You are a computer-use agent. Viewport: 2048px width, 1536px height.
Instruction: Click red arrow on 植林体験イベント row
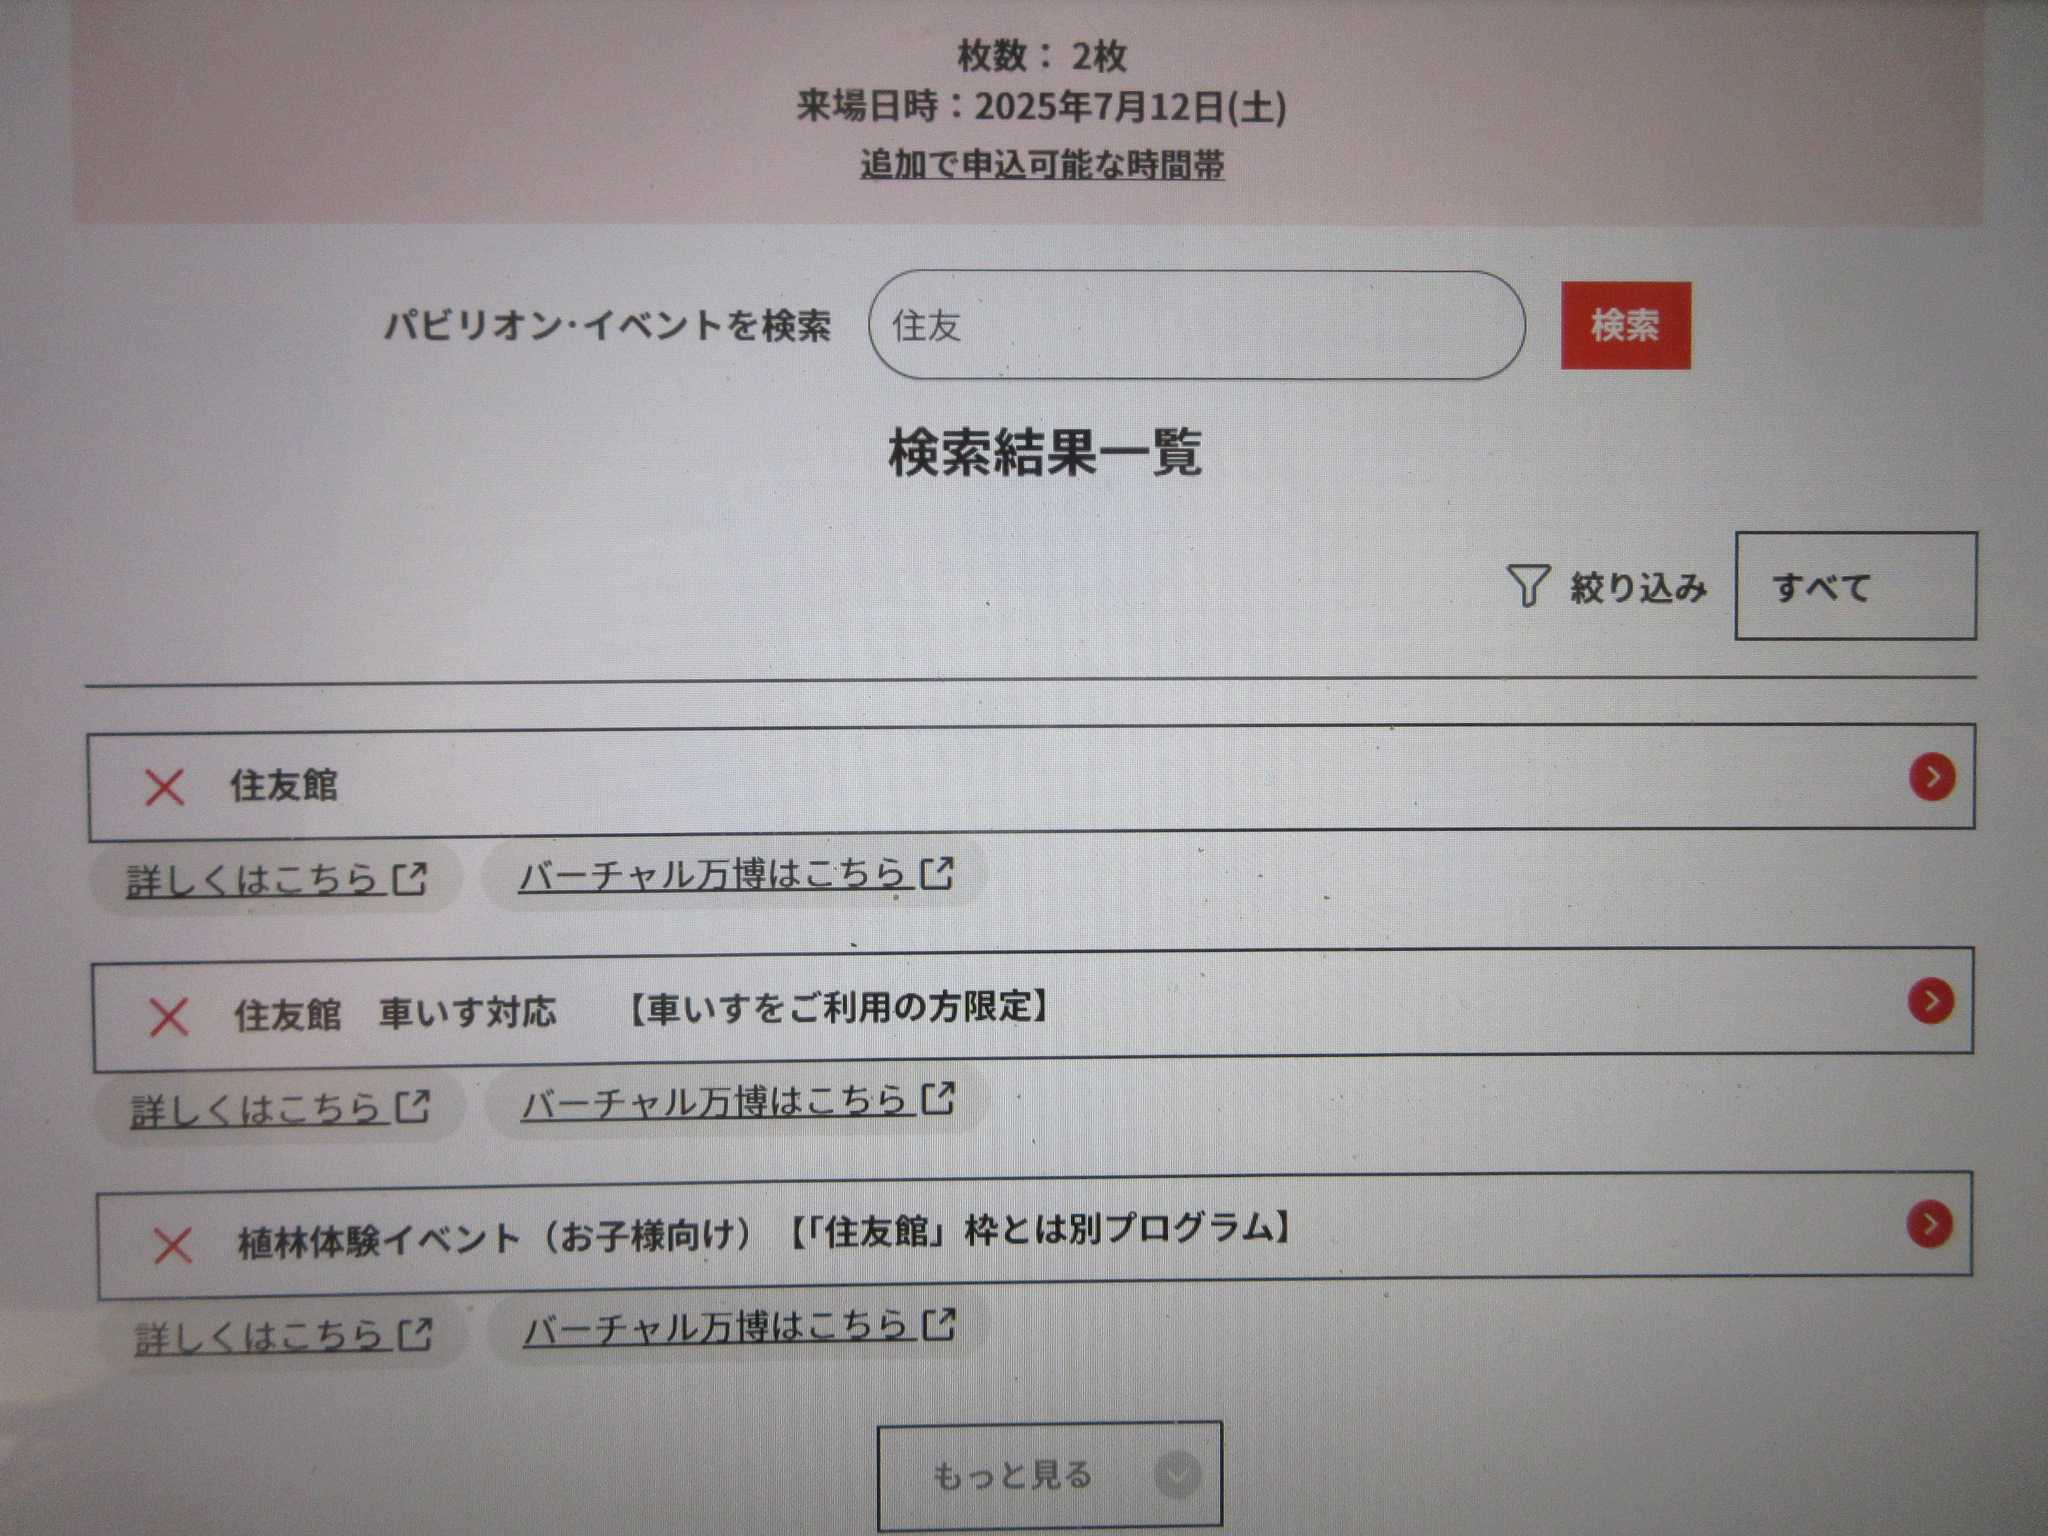[x=1930, y=1224]
